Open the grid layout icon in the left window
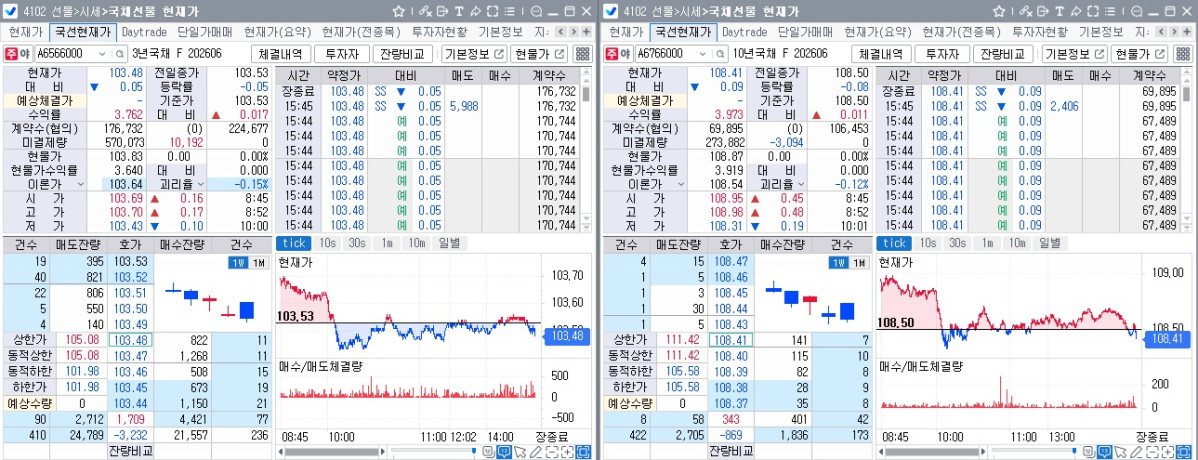 click(x=582, y=54)
